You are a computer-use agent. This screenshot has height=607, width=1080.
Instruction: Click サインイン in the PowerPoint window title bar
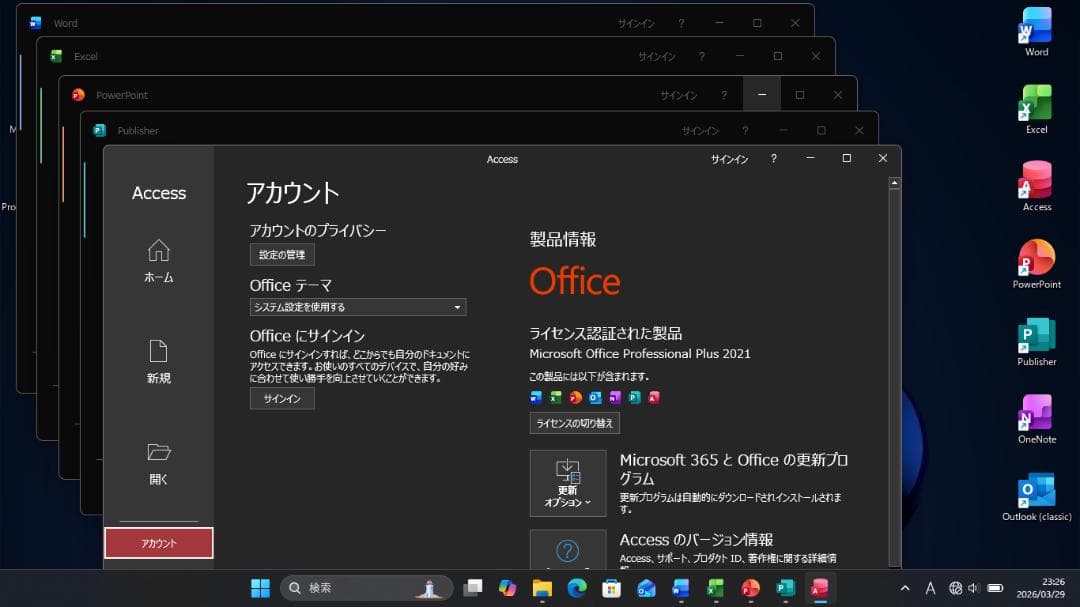(678, 95)
